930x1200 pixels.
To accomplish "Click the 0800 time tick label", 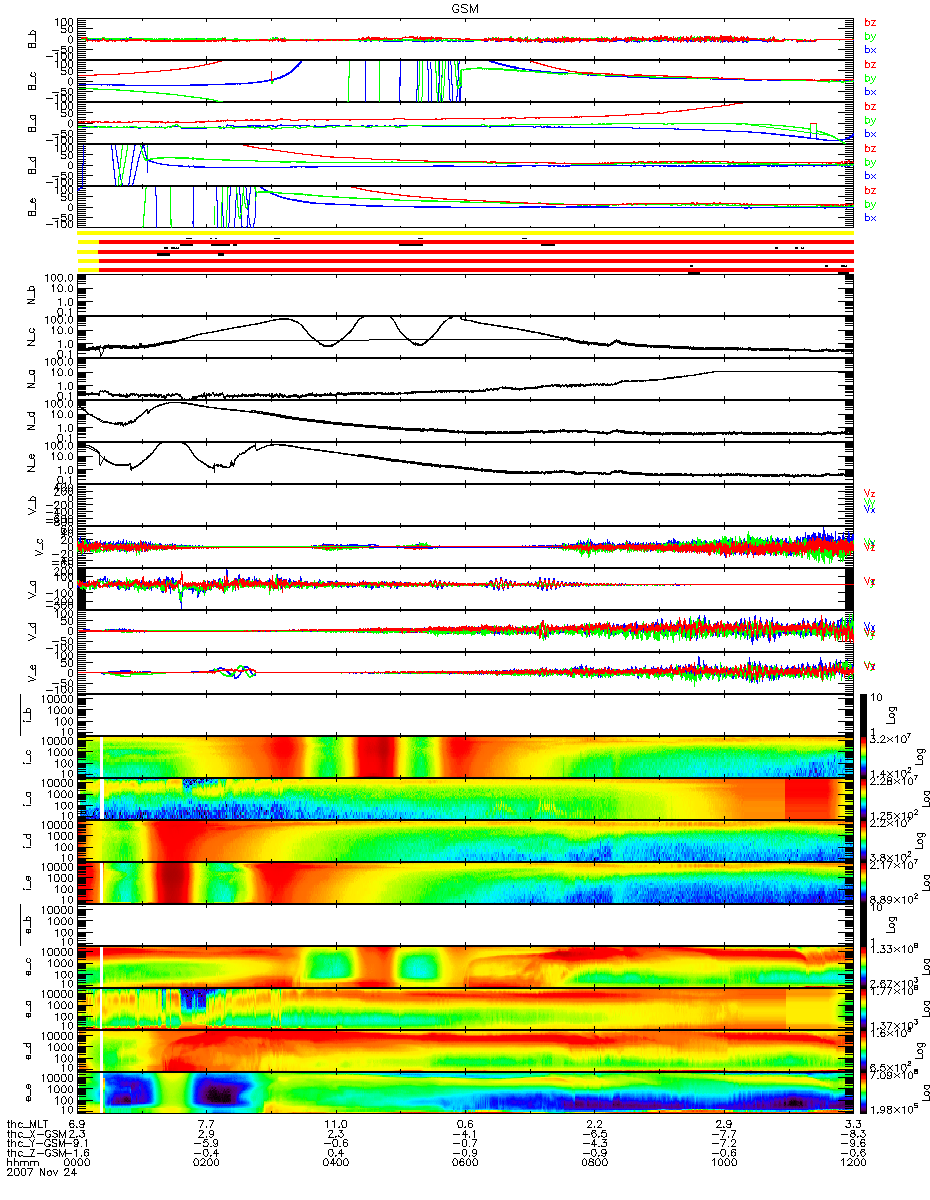I will 594,1165.
